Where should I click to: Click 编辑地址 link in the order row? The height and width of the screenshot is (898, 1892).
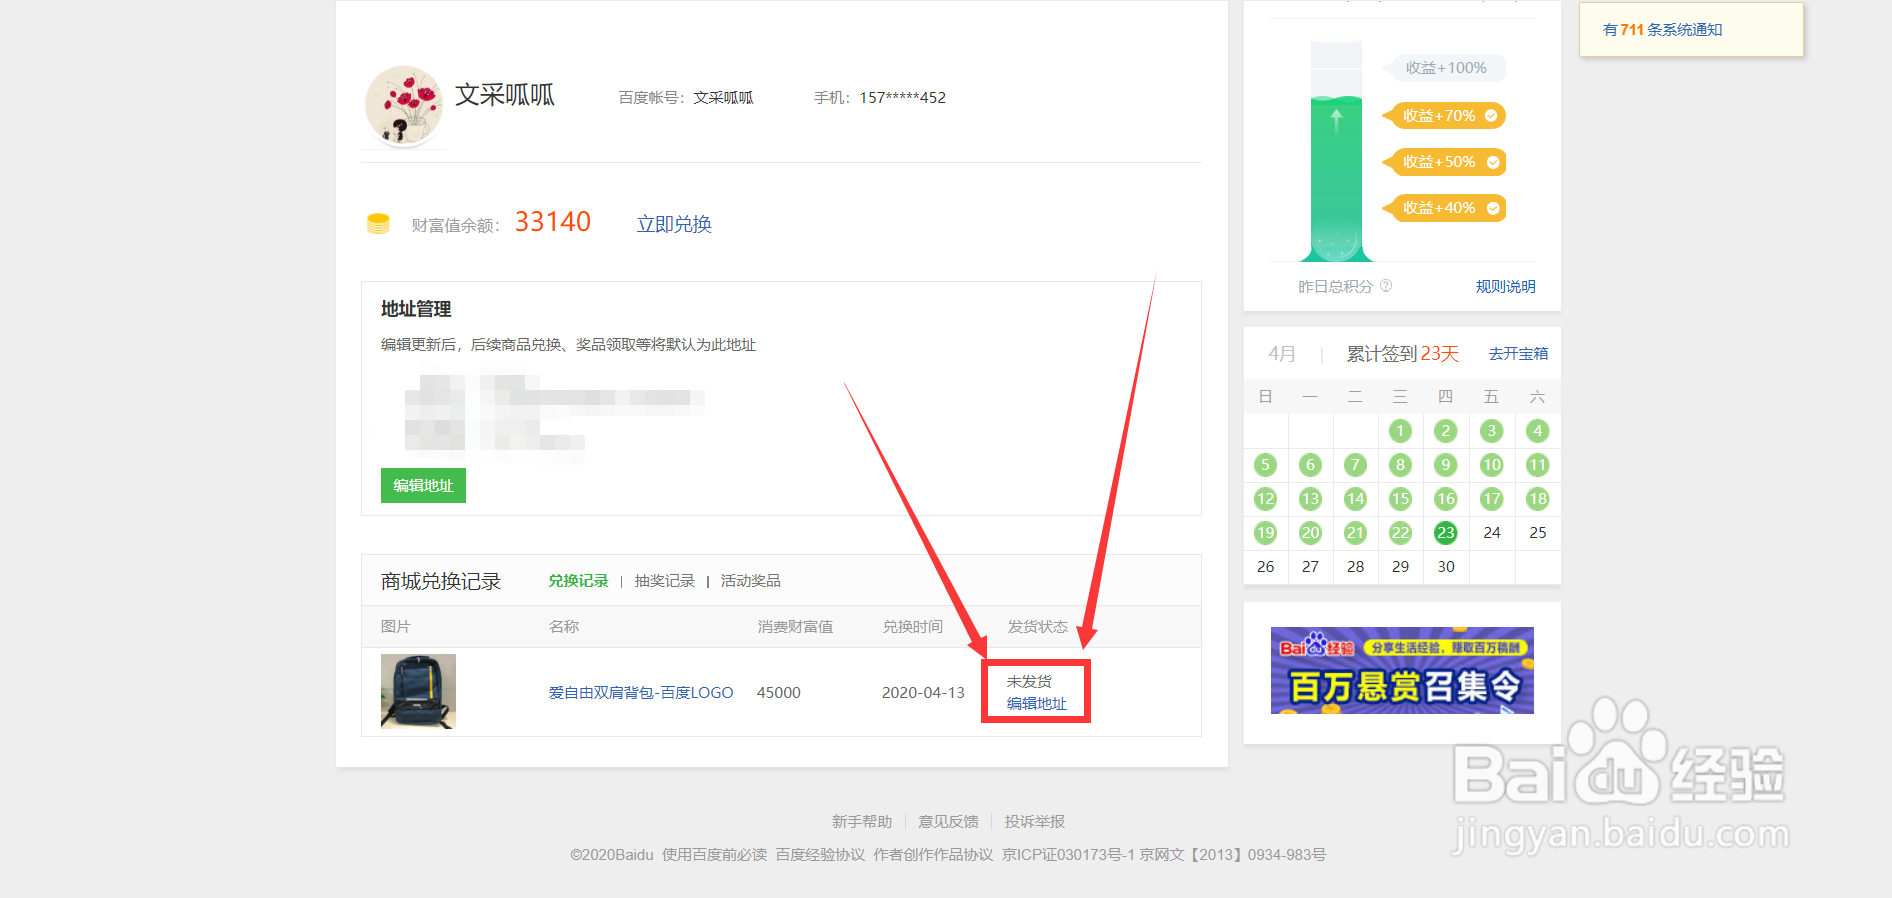point(1036,704)
